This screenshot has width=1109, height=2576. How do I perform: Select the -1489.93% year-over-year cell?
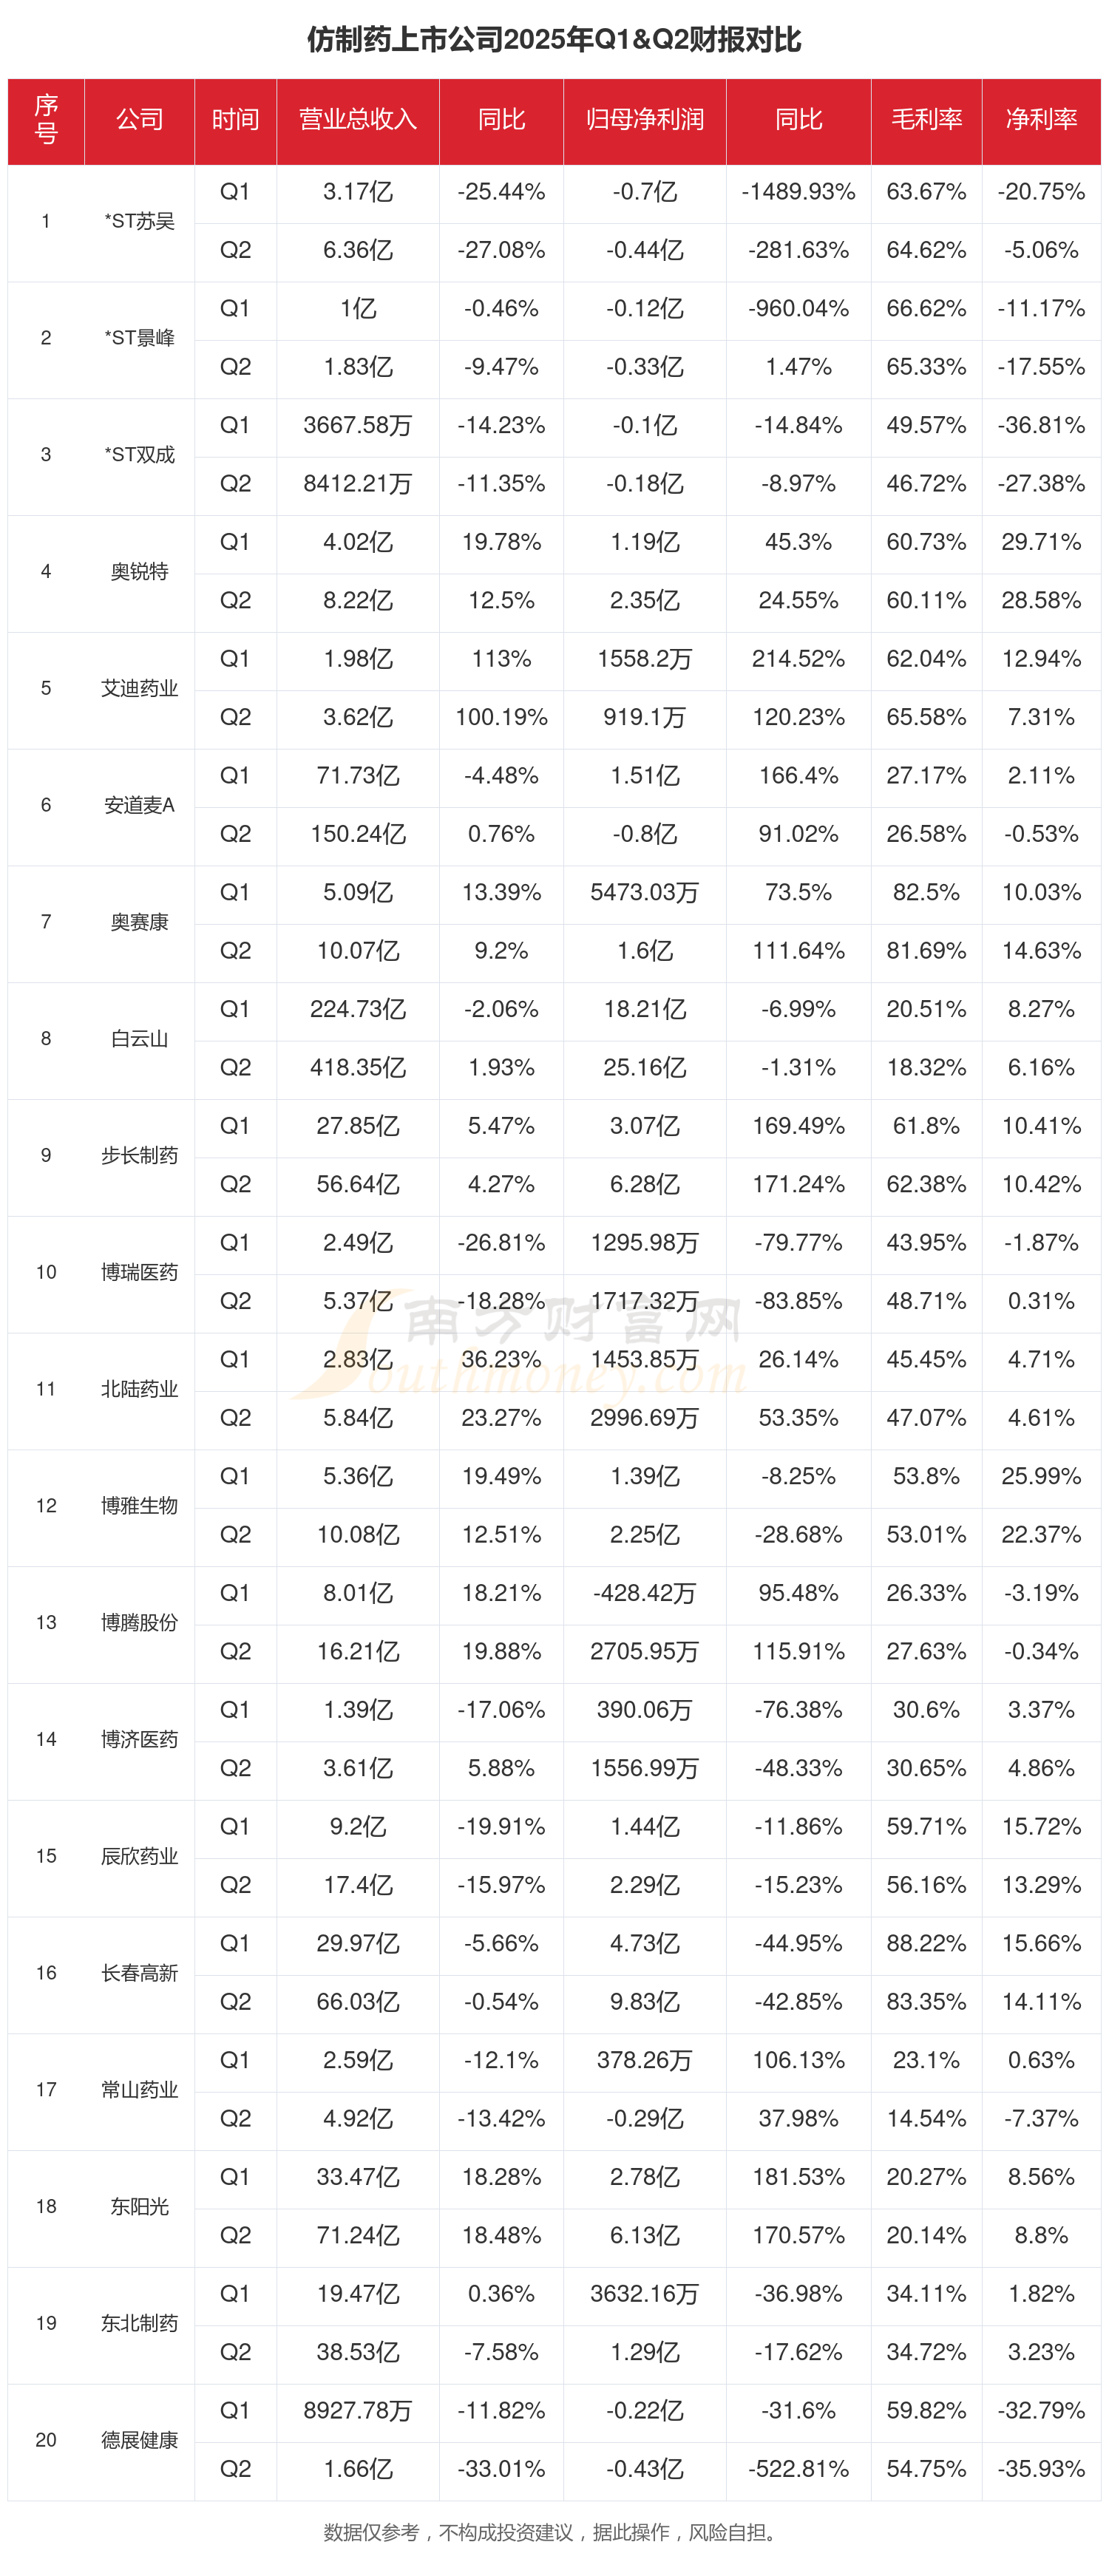(798, 192)
